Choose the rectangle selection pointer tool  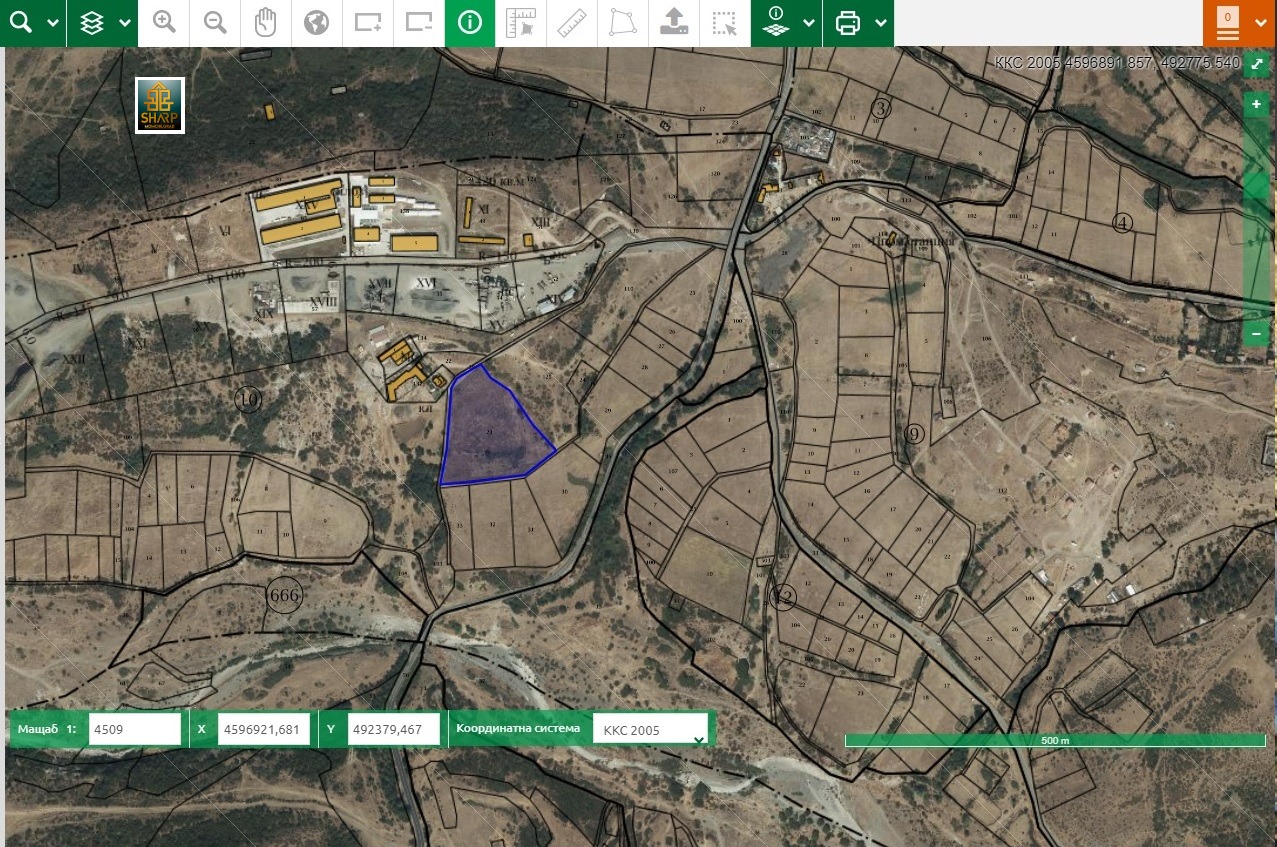[x=725, y=23]
